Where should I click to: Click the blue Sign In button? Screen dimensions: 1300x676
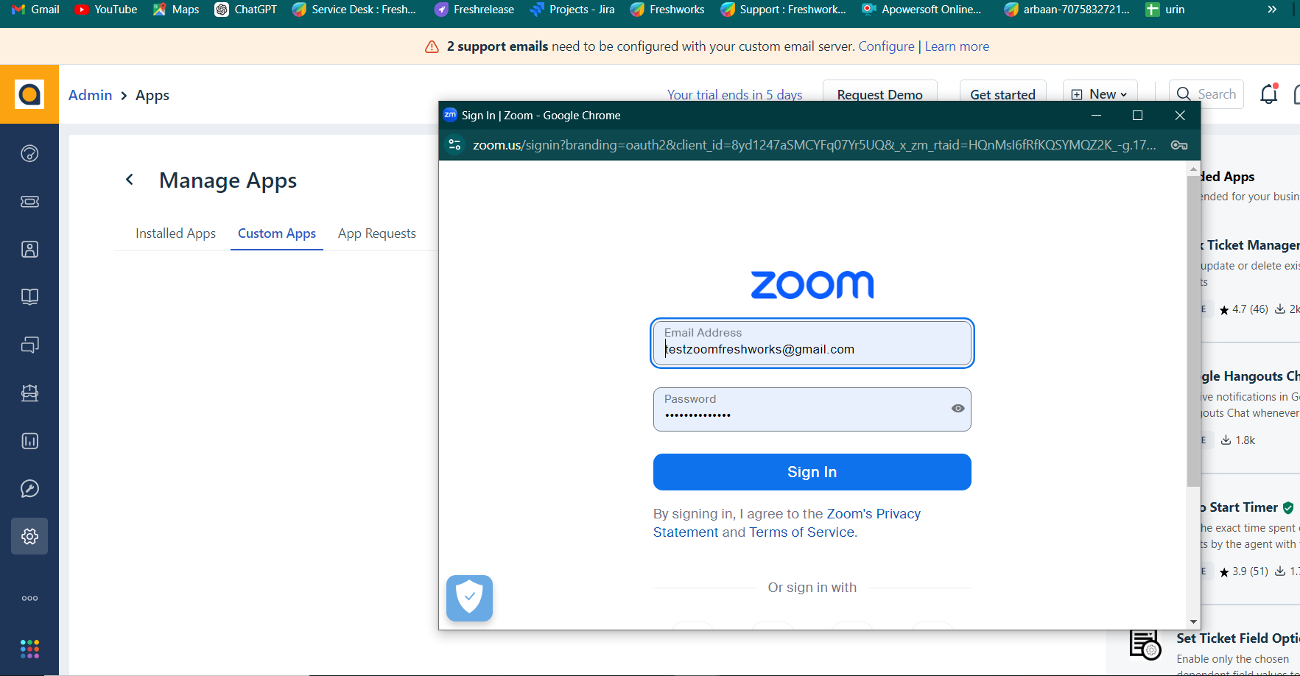click(812, 472)
